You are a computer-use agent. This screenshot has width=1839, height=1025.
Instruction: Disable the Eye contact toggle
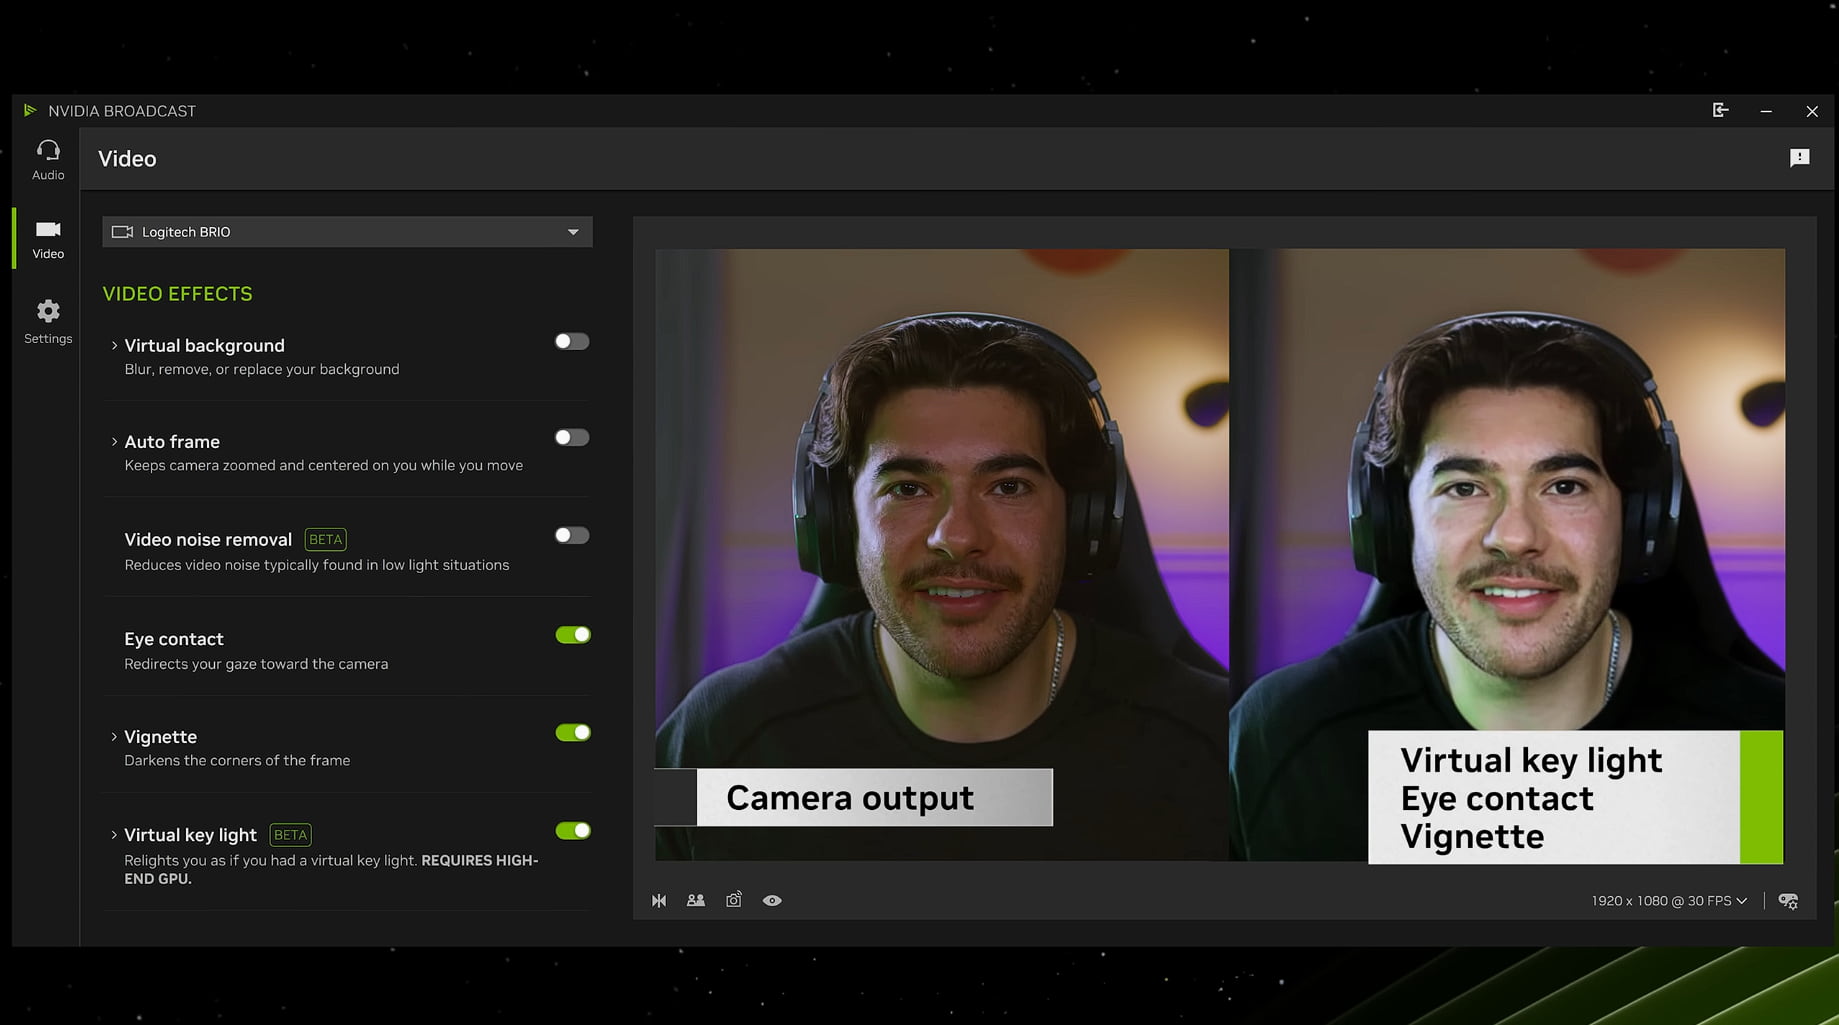(573, 635)
